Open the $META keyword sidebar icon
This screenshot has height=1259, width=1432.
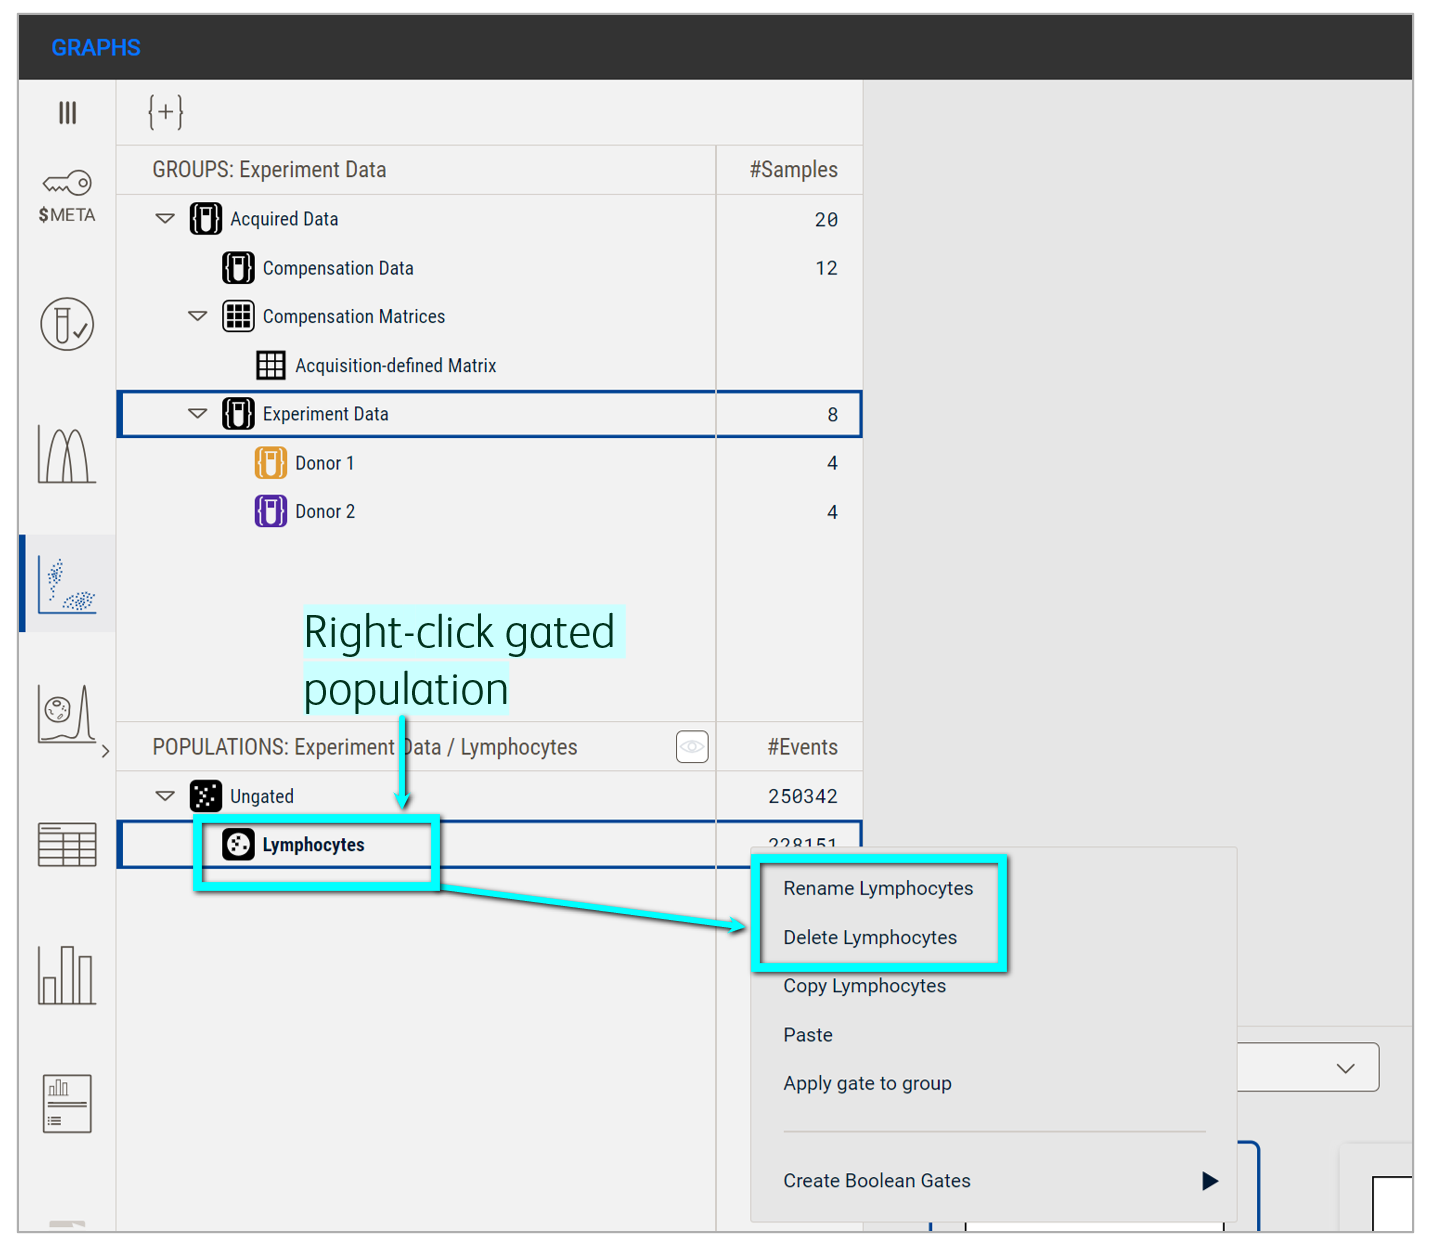click(x=67, y=196)
